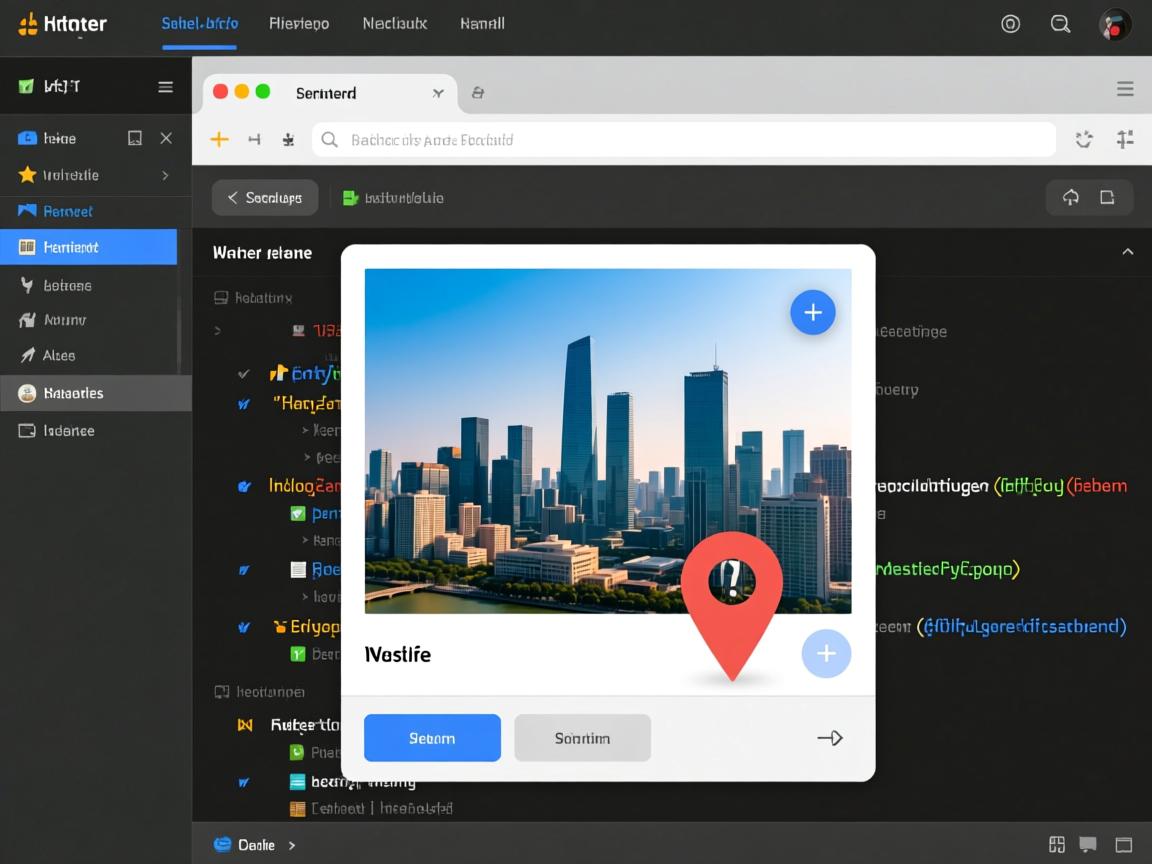Screen dimensions: 1152x864
Task: Toggle the green checkbox under Inologzan
Action: (x=297, y=514)
